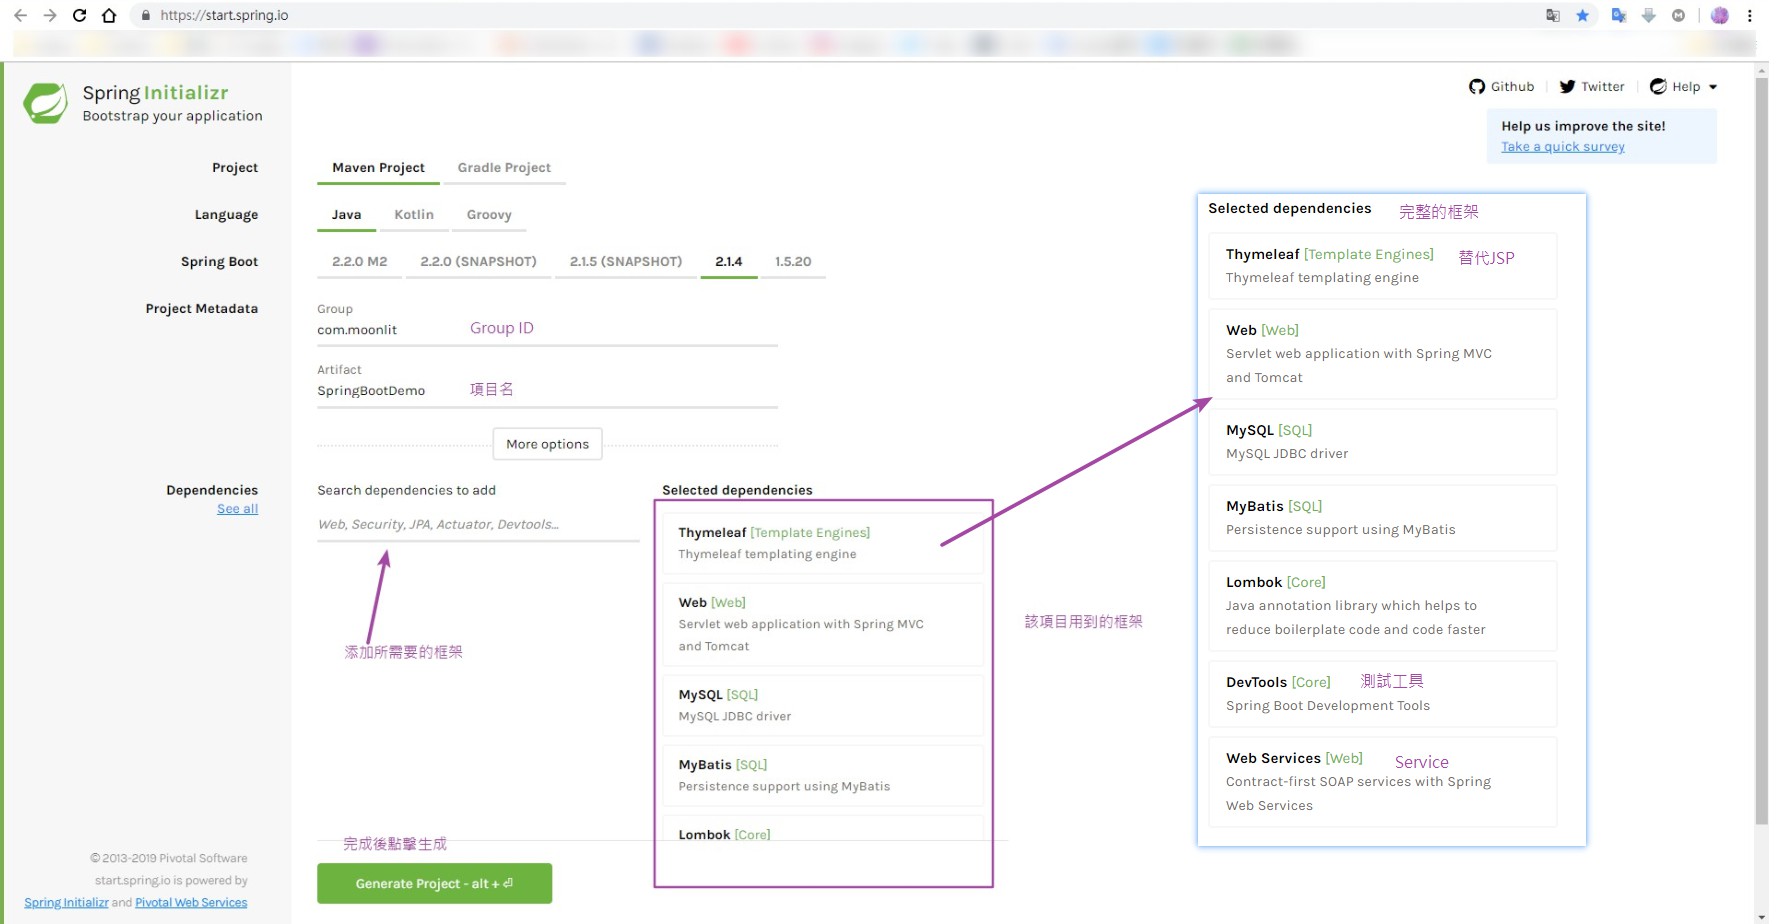Click the padlock site info icon
The image size is (1783, 924).
(x=146, y=15)
